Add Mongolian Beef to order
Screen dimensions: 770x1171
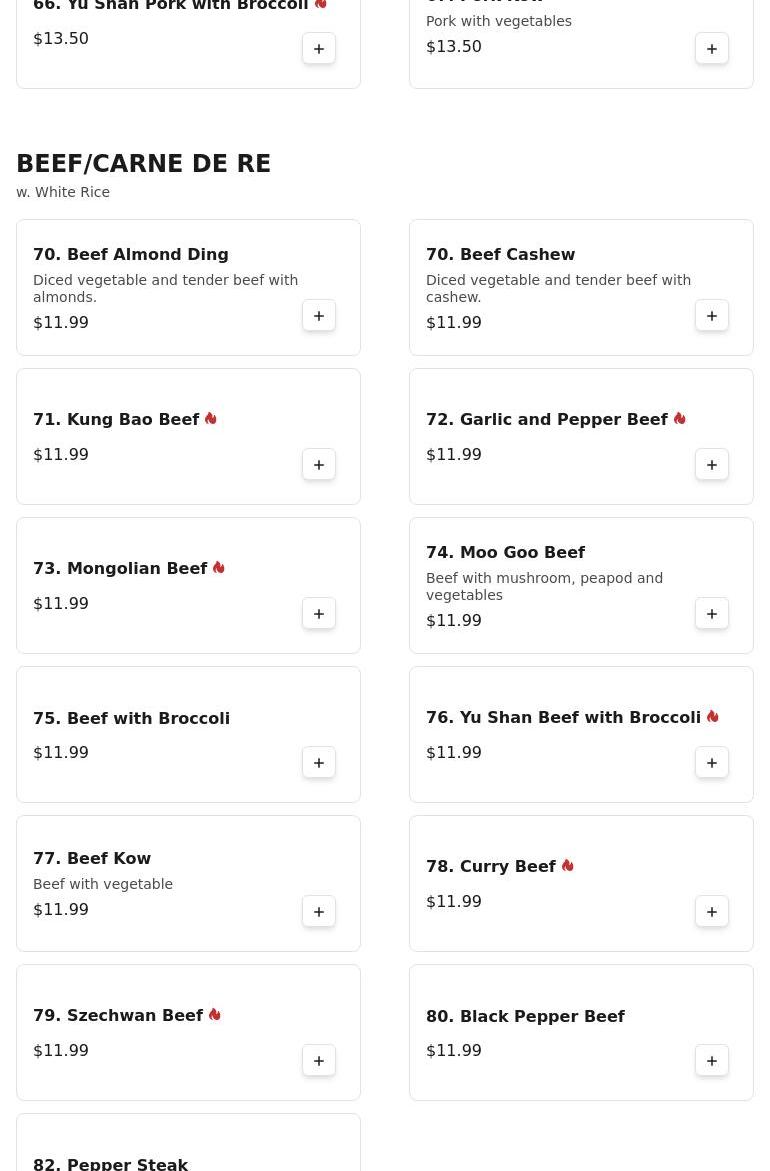coord(319,613)
